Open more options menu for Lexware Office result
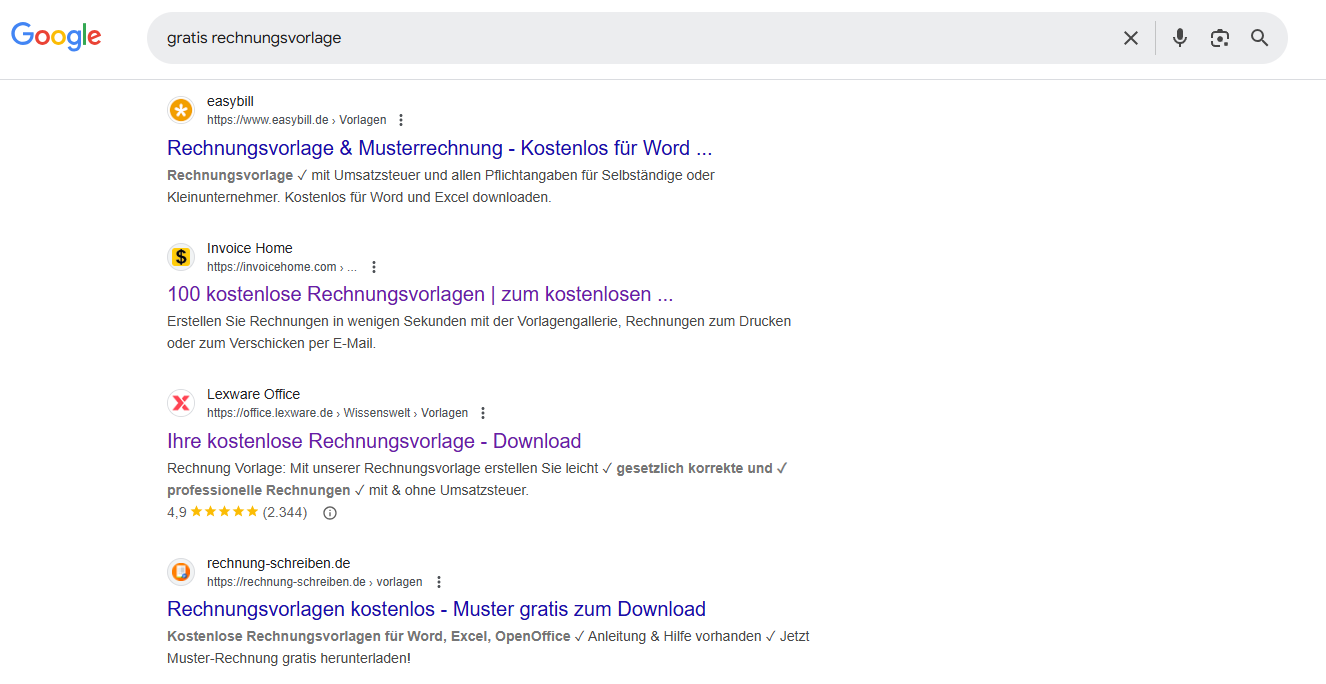 coord(483,413)
